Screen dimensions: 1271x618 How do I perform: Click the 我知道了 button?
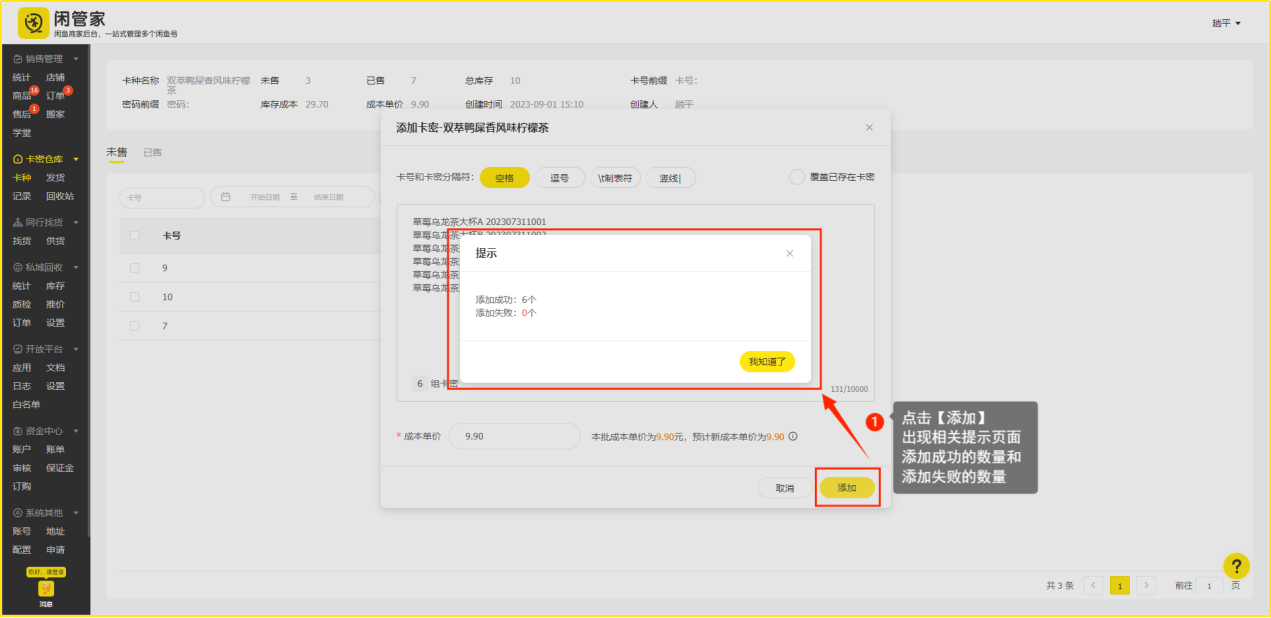767,362
